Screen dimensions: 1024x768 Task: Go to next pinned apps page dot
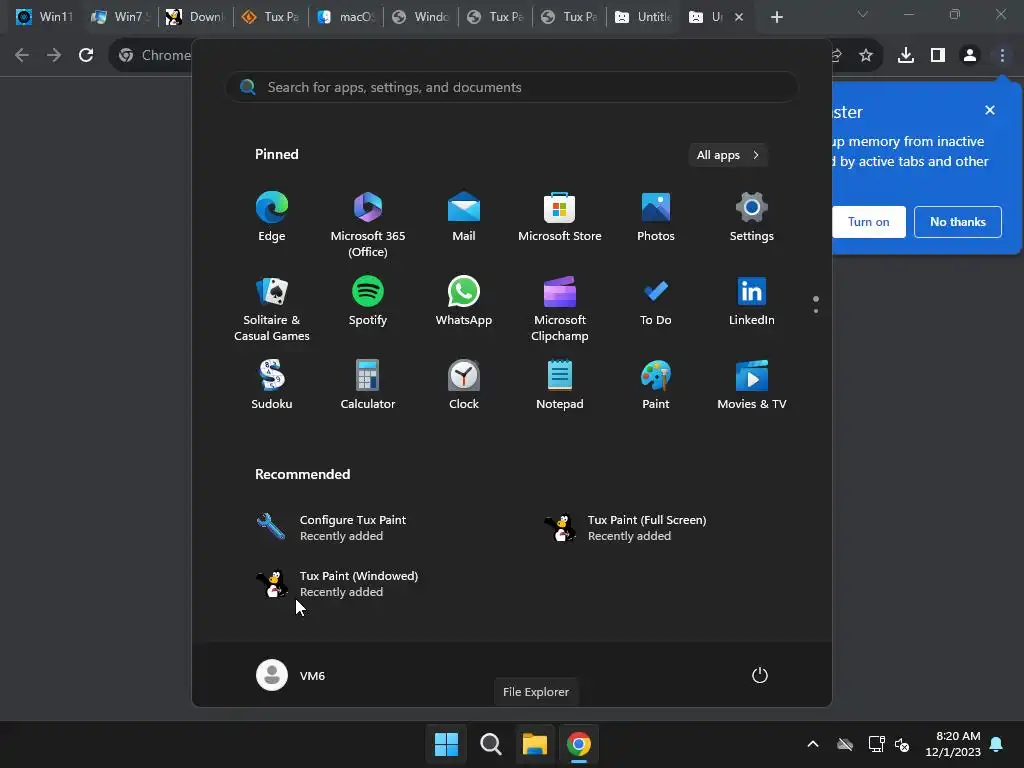(x=816, y=311)
